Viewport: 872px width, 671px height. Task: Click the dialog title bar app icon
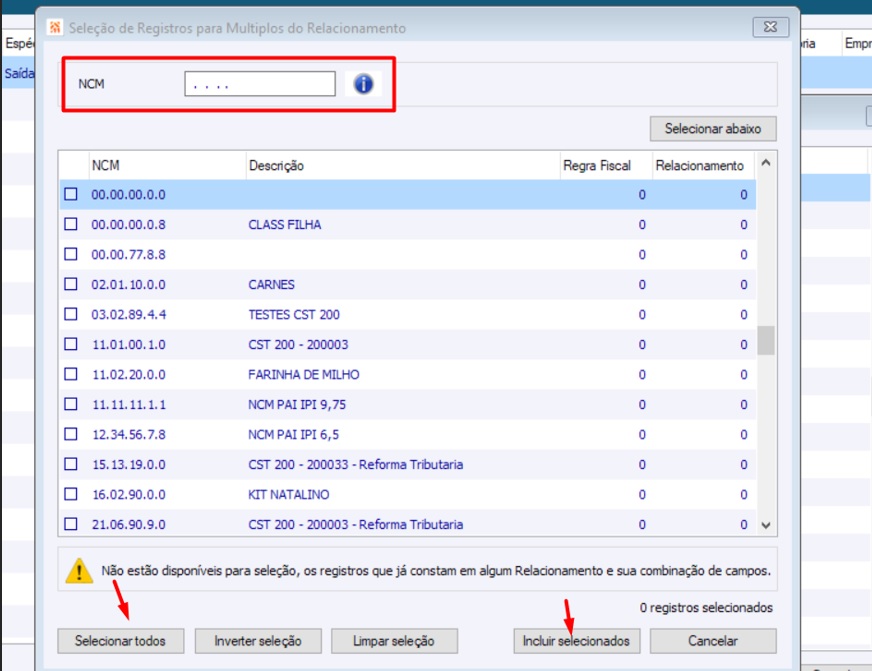[54, 27]
